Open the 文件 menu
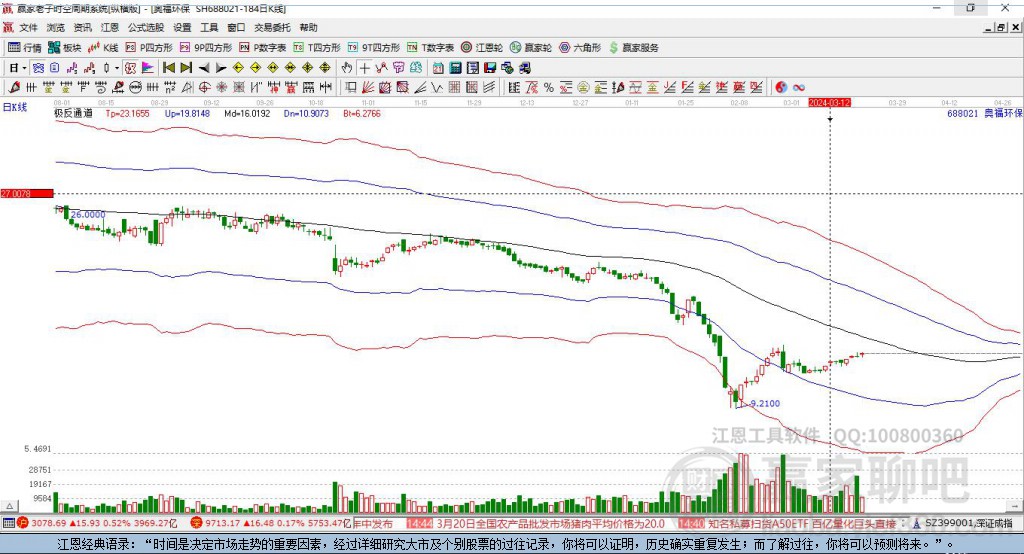Screen dimensions: 1024x554 tap(29, 27)
